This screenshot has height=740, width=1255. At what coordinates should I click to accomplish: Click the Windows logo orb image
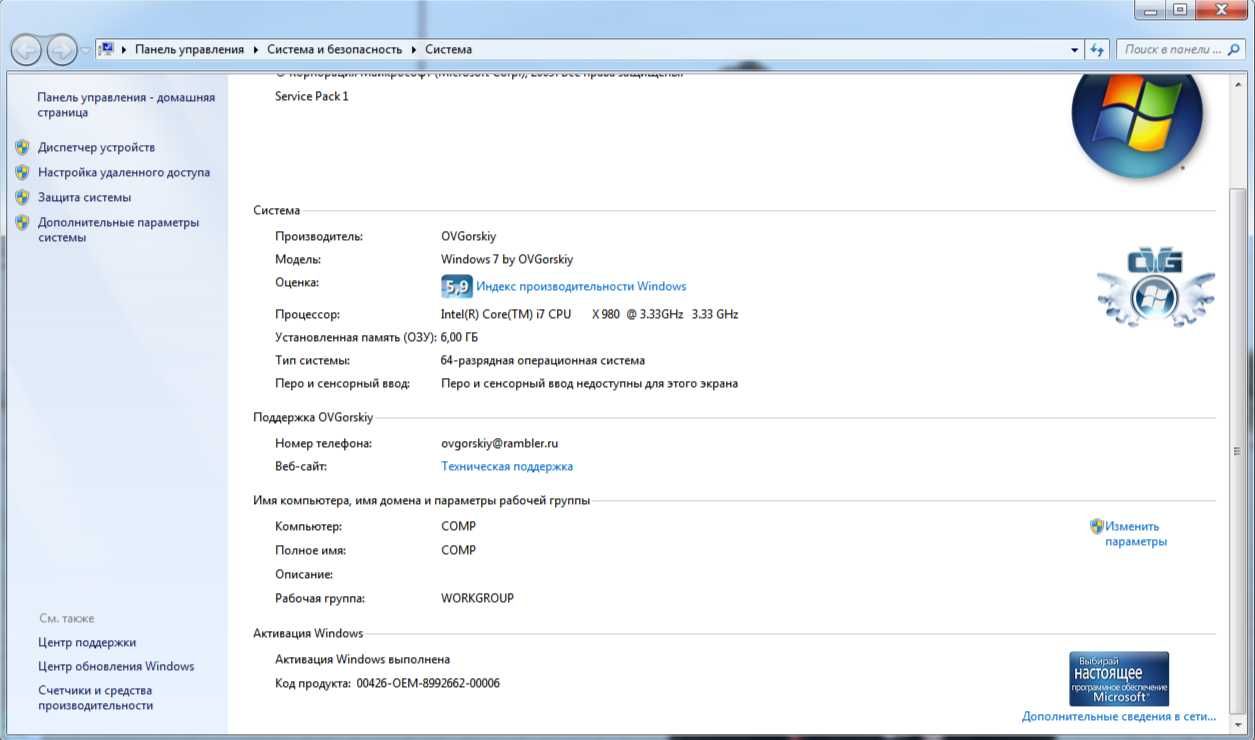pos(1137,125)
